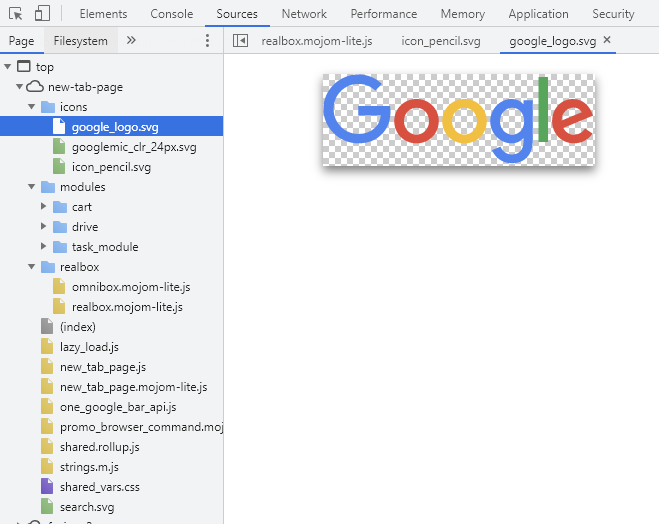Image resolution: width=659 pixels, height=524 pixels.
Task: Click the modules folder icon
Action: (48, 187)
